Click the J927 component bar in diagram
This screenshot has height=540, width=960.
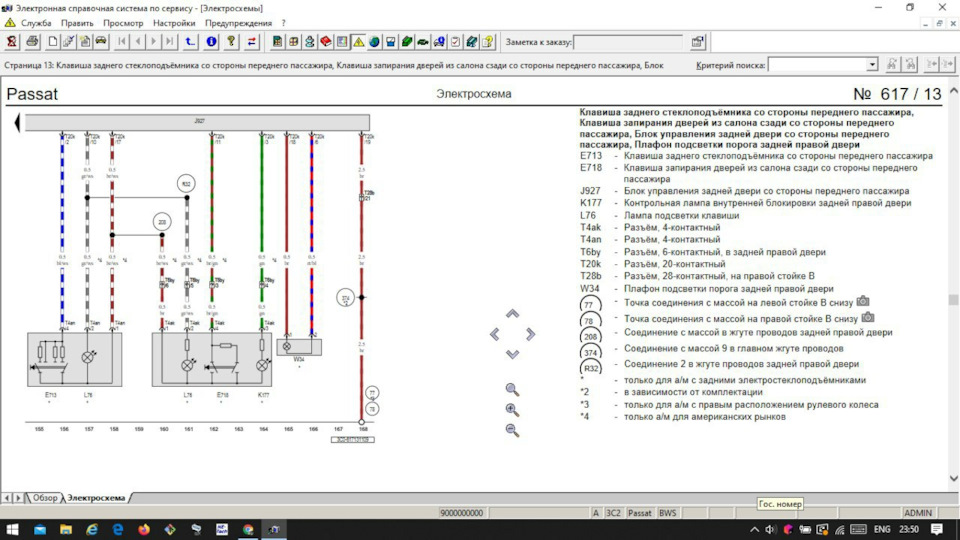click(x=197, y=122)
